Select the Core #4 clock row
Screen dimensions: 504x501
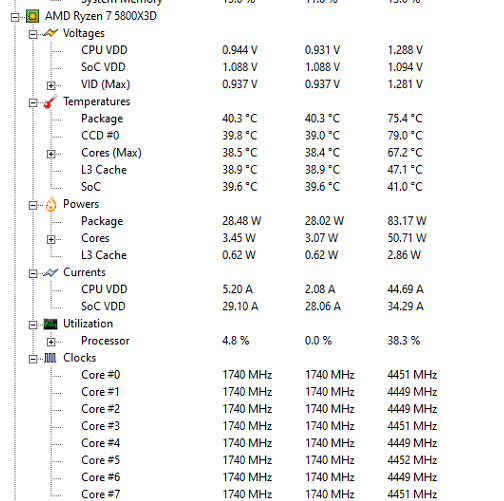(101, 443)
